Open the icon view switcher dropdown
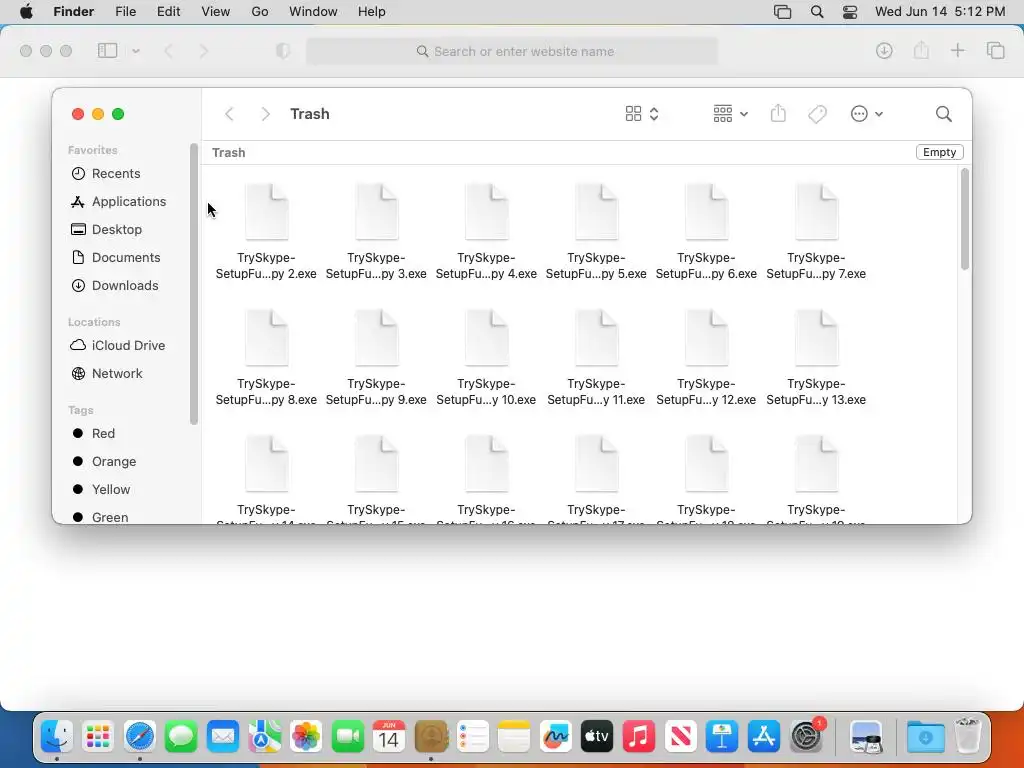 point(642,114)
